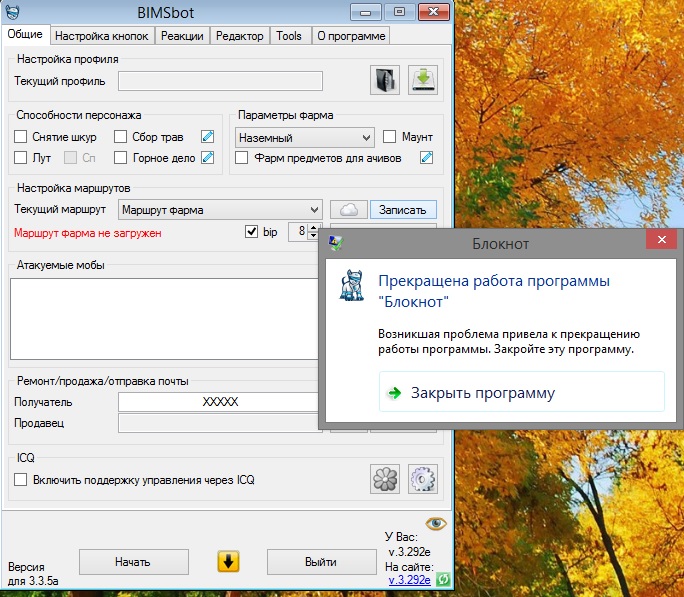The image size is (684, 597).
Task: Enable the Снятие шкур checkbox
Action: pyautogui.click(x=21, y=137)
